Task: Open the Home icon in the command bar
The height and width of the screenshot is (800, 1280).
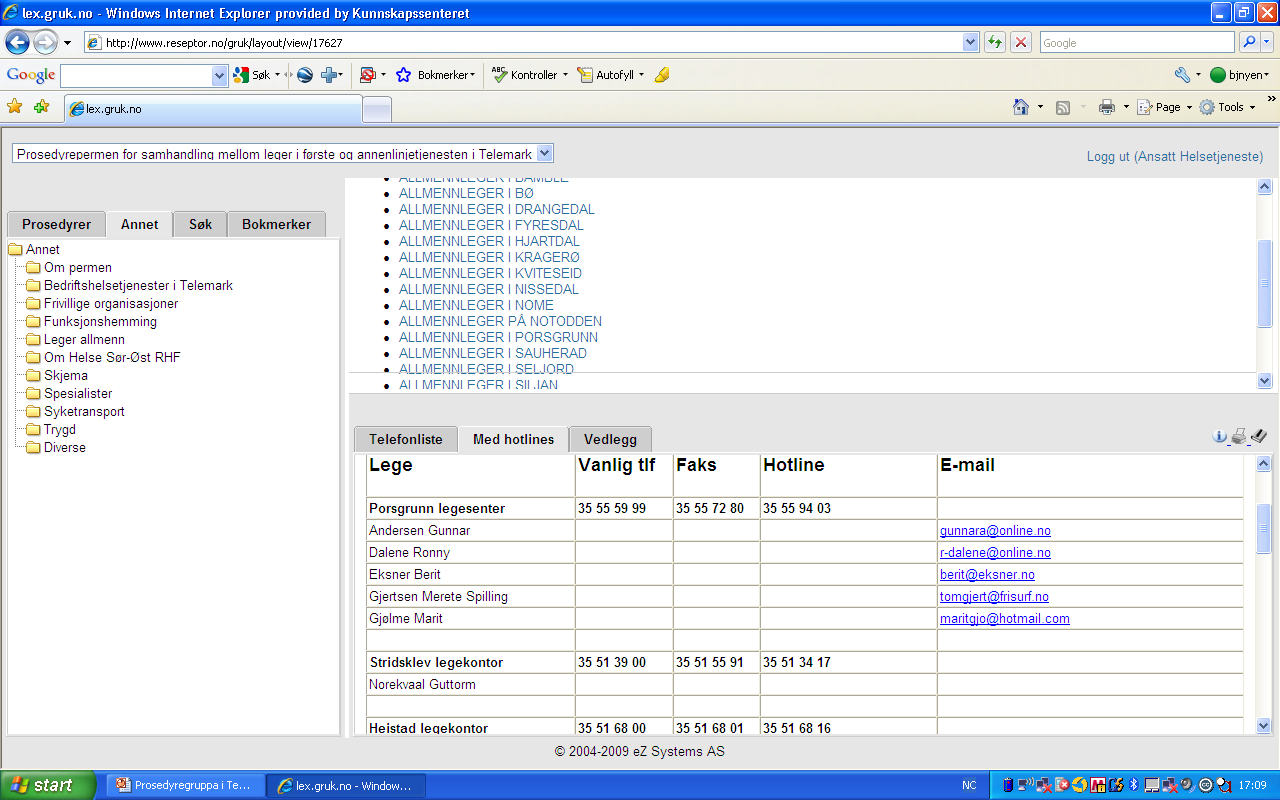Action: 1021,107
